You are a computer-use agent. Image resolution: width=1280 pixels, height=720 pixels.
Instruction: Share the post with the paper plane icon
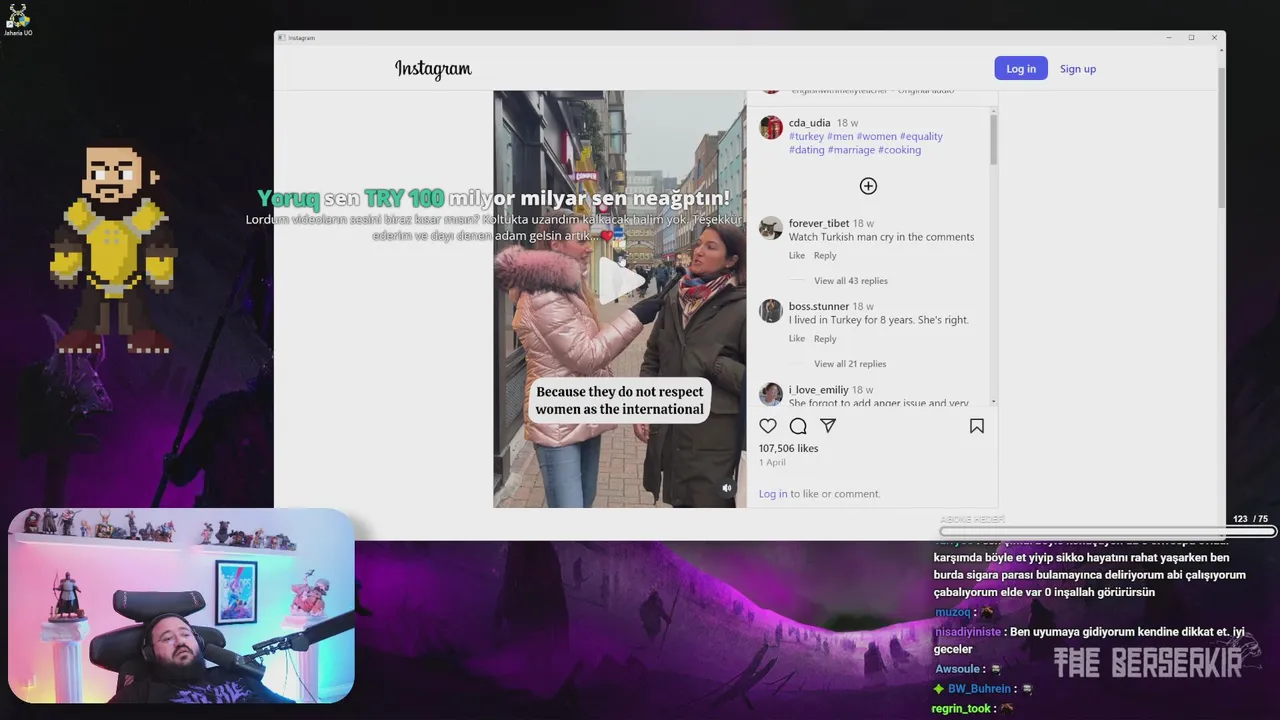pyautogui.click(x=828, y=426)
